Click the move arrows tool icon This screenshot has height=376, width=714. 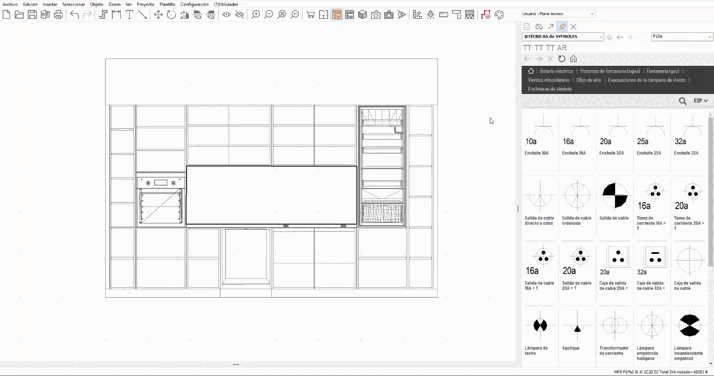158,15
